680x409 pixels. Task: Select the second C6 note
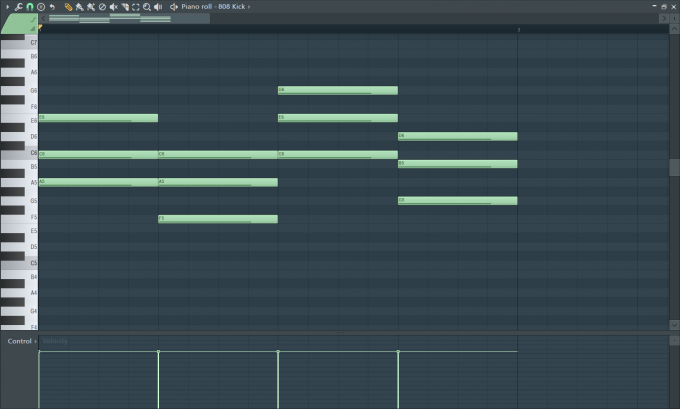(x=218, y=154)
